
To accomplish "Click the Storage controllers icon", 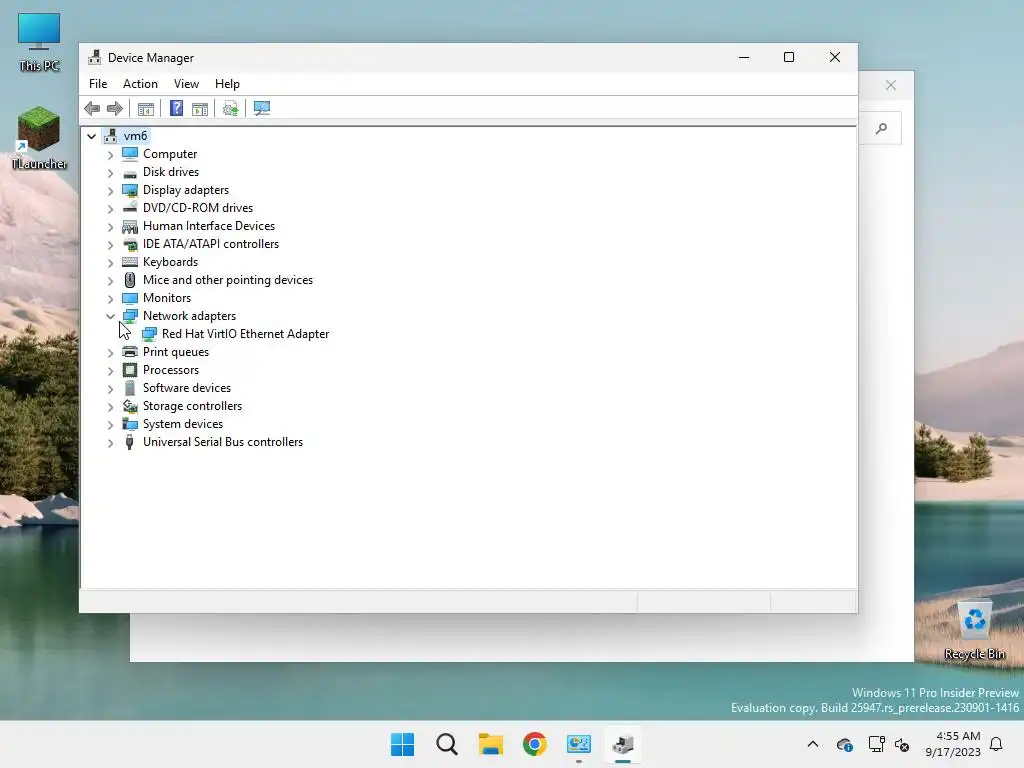I will 130,406.
